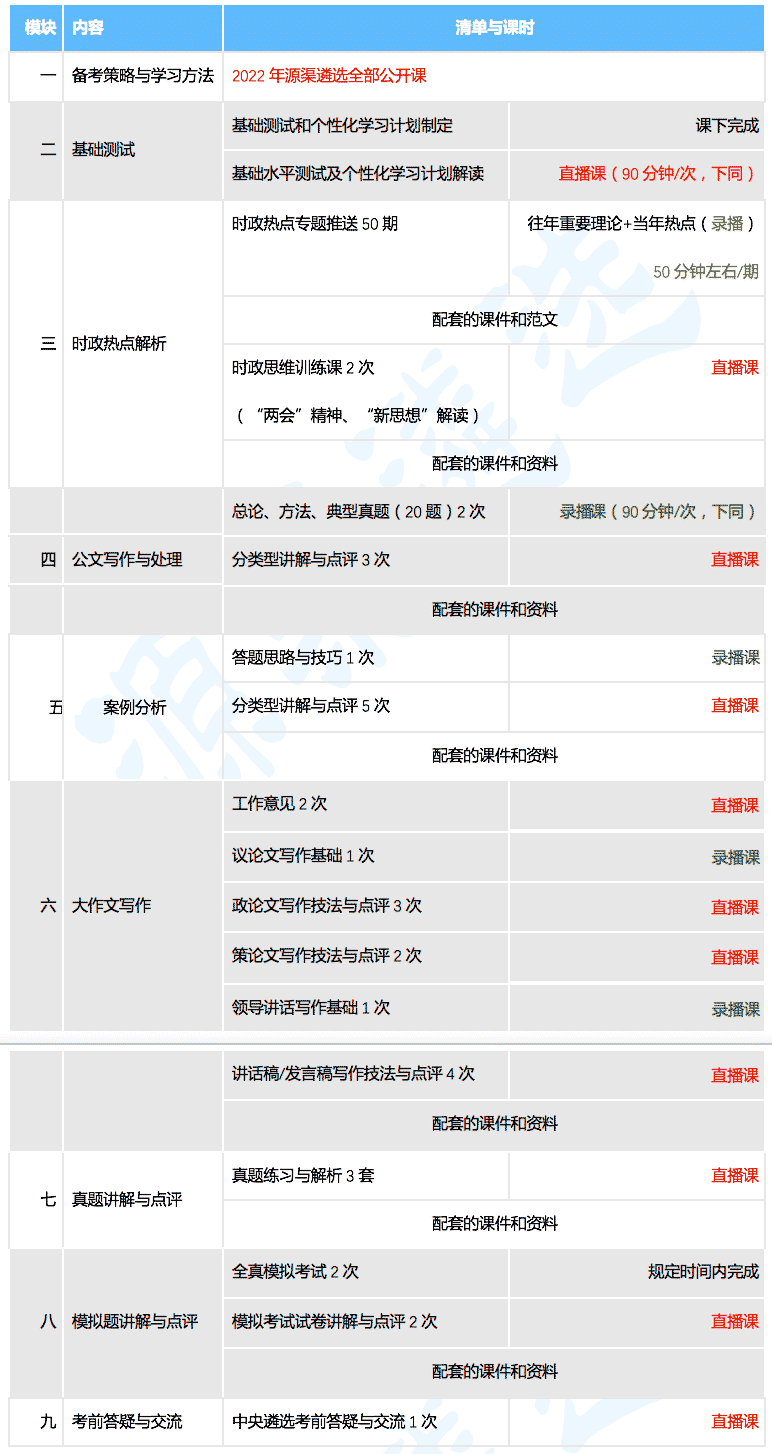Click 直播课 beside 策论文写作技法与点评2次

[x=735, y=958]
